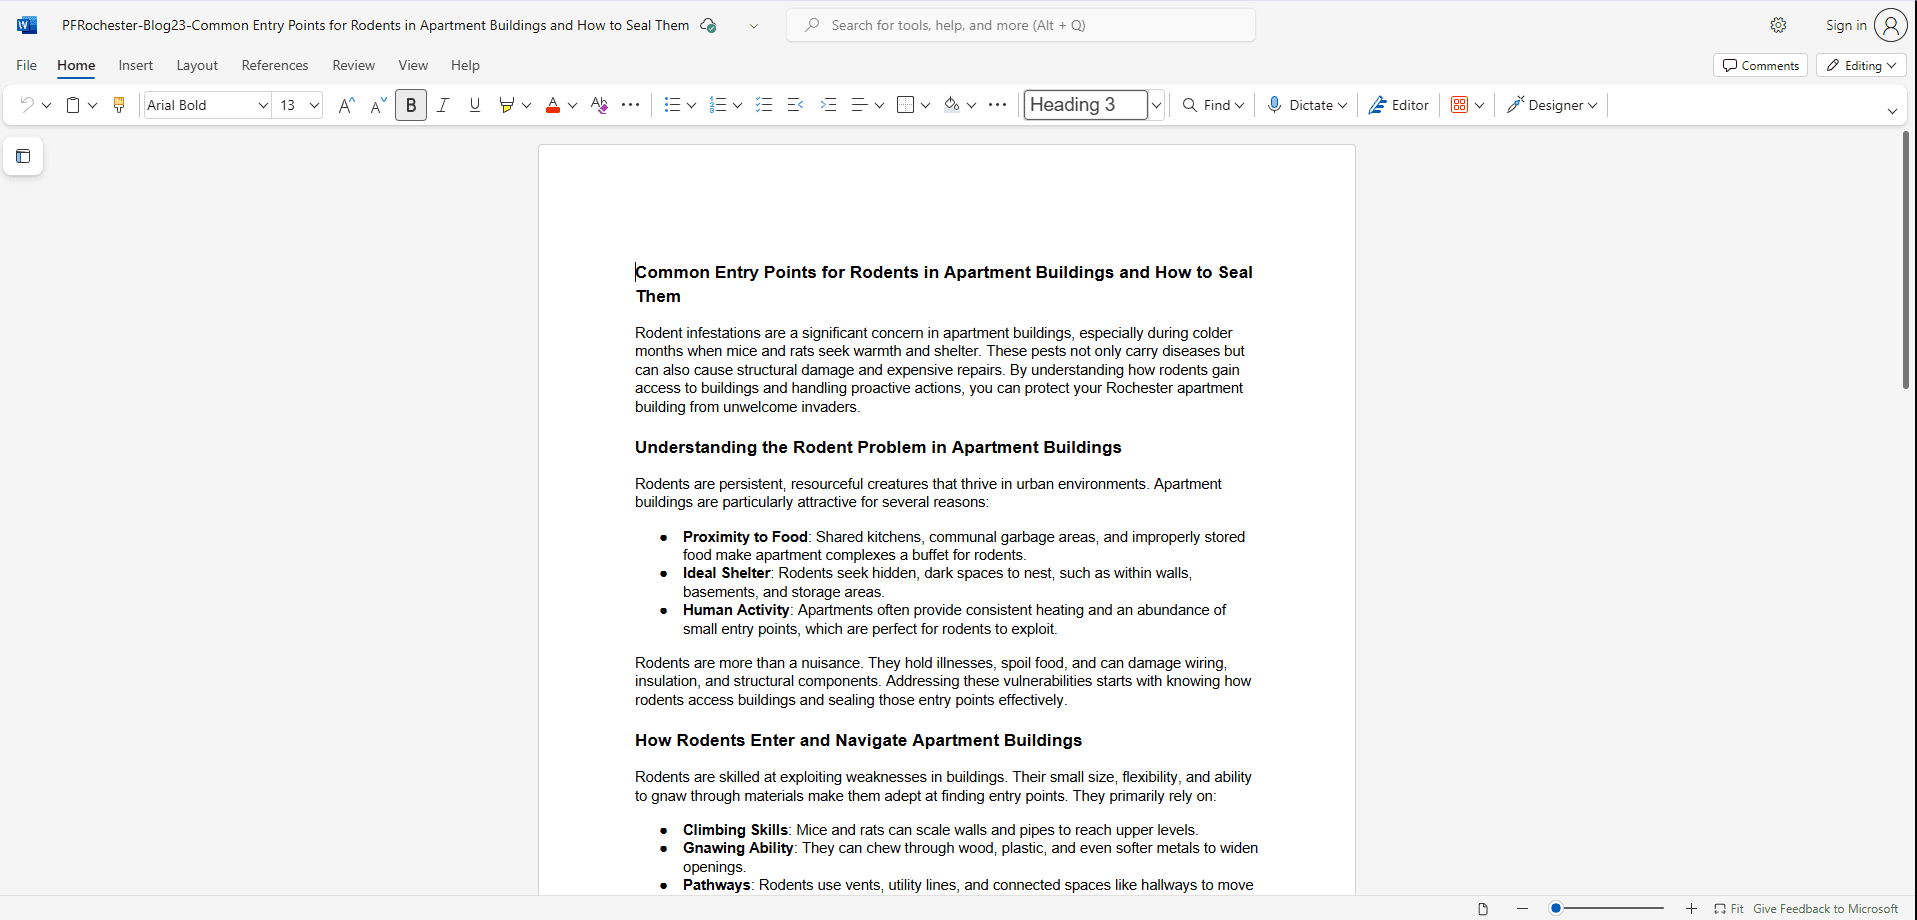Image resolution: width=1917 pixels, height=920 pixels.
Task: Shrink font size with the smaller-A icon
Action: coord(378,105)
